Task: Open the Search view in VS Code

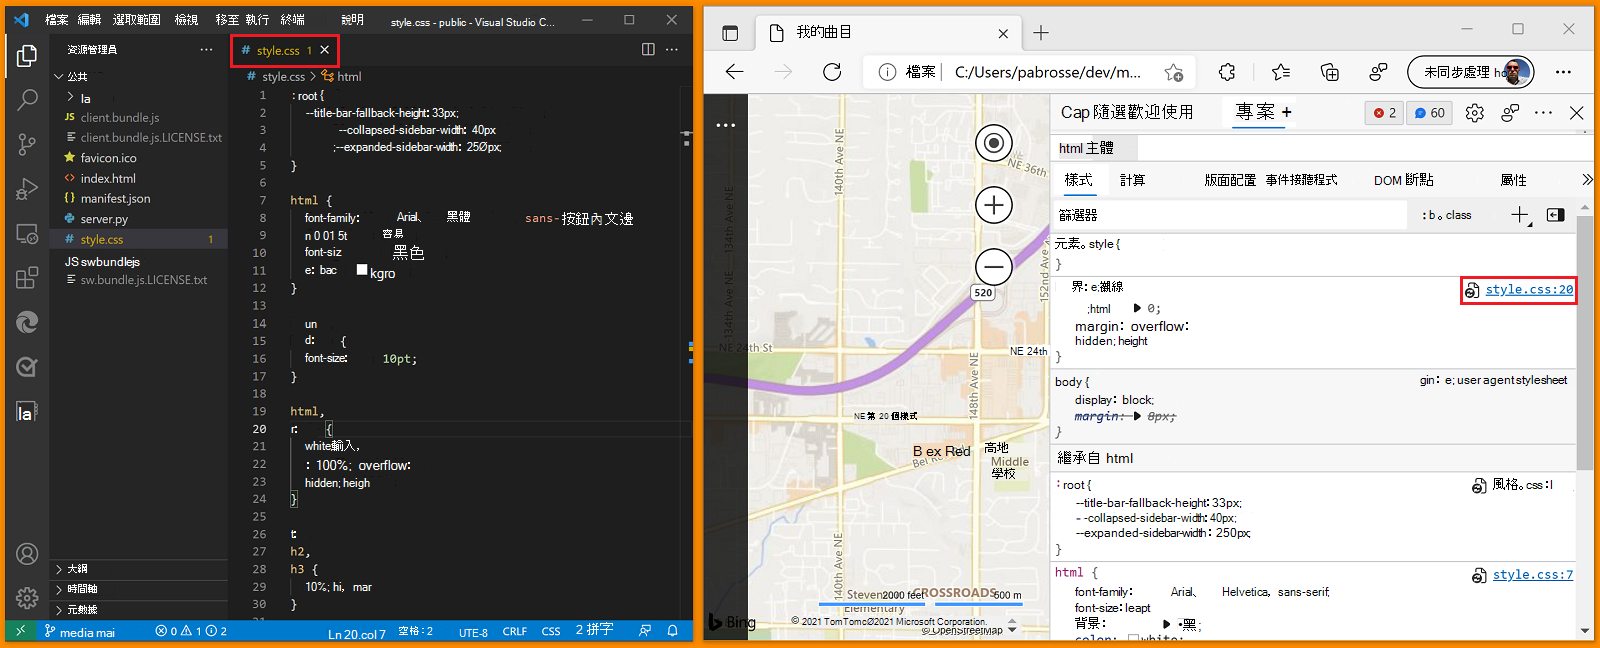Action: (x=27, y=100)
